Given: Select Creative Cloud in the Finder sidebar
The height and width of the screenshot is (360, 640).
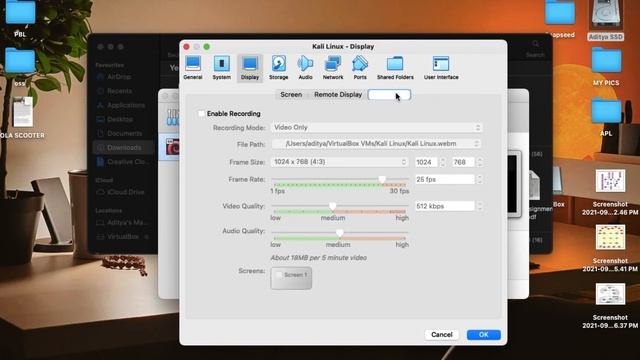Looking at the screenshot, I should point(124,162).
